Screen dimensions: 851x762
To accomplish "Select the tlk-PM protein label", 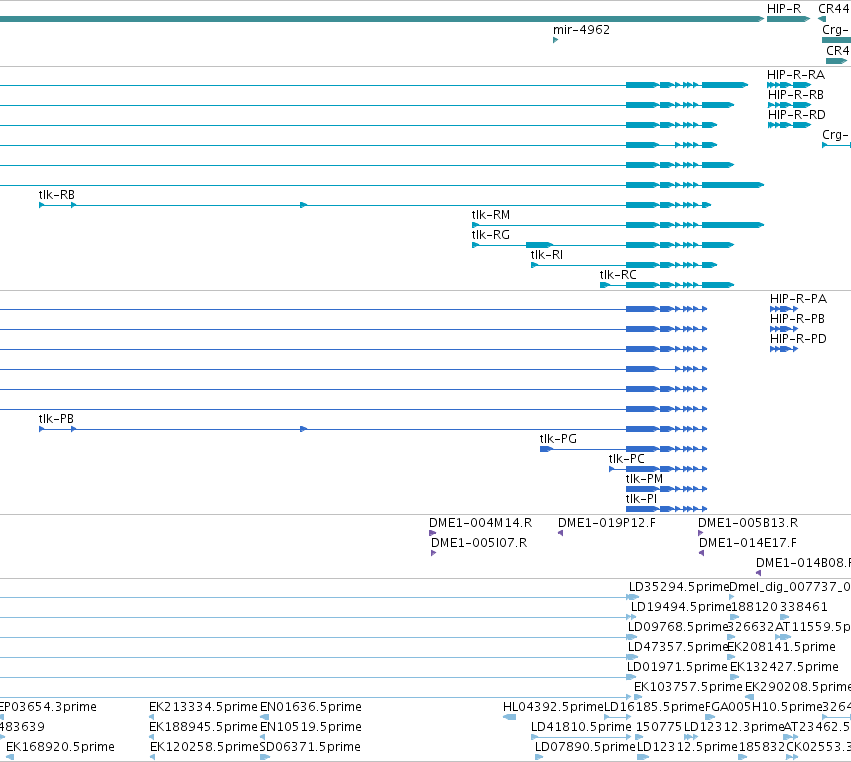I will click(644, 479).
